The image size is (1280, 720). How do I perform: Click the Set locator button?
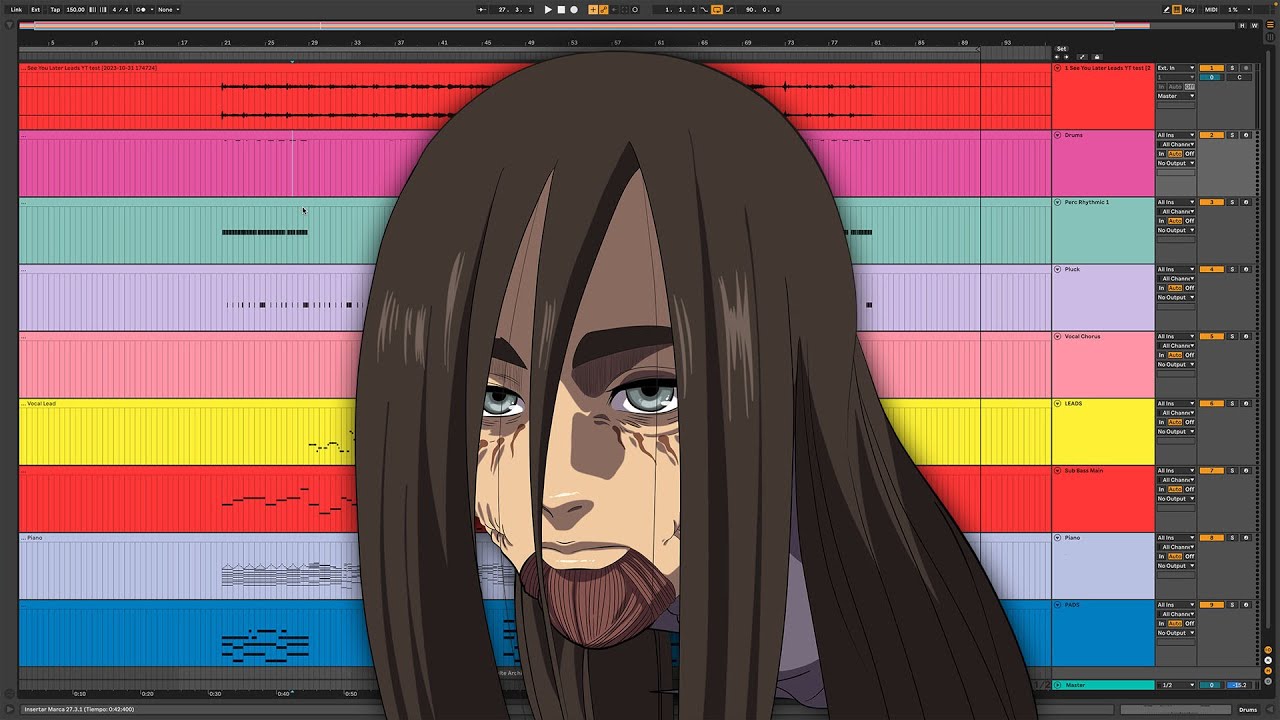pos(1062,48)
